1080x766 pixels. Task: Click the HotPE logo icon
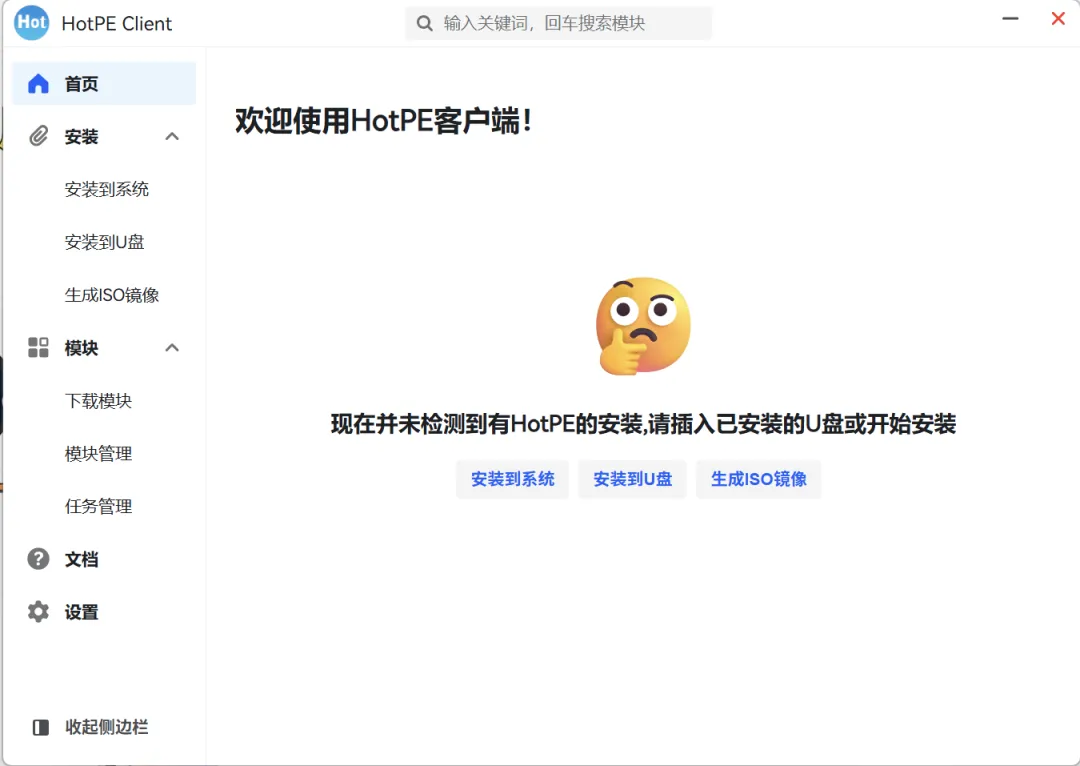[x=32, y=23]
